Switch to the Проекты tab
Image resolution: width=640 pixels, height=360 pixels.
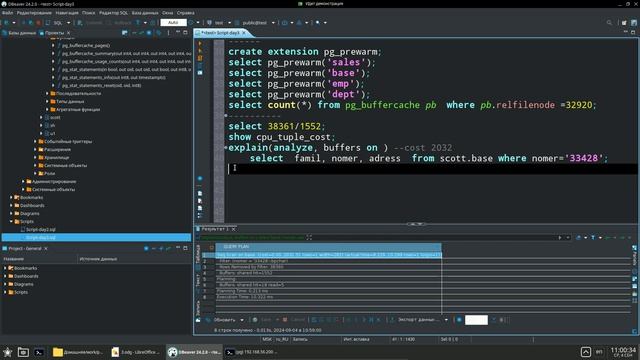(54, 33)
